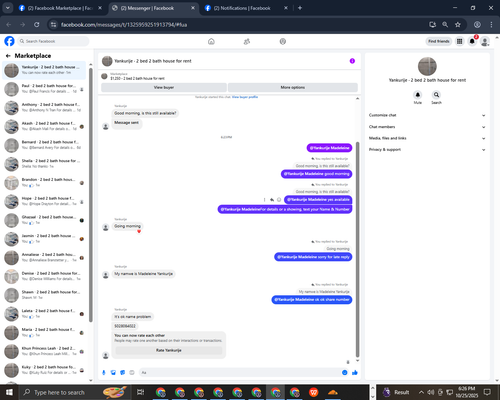
Task: Click the taskbar volume speaker icon
Action: tap(431, 392)
